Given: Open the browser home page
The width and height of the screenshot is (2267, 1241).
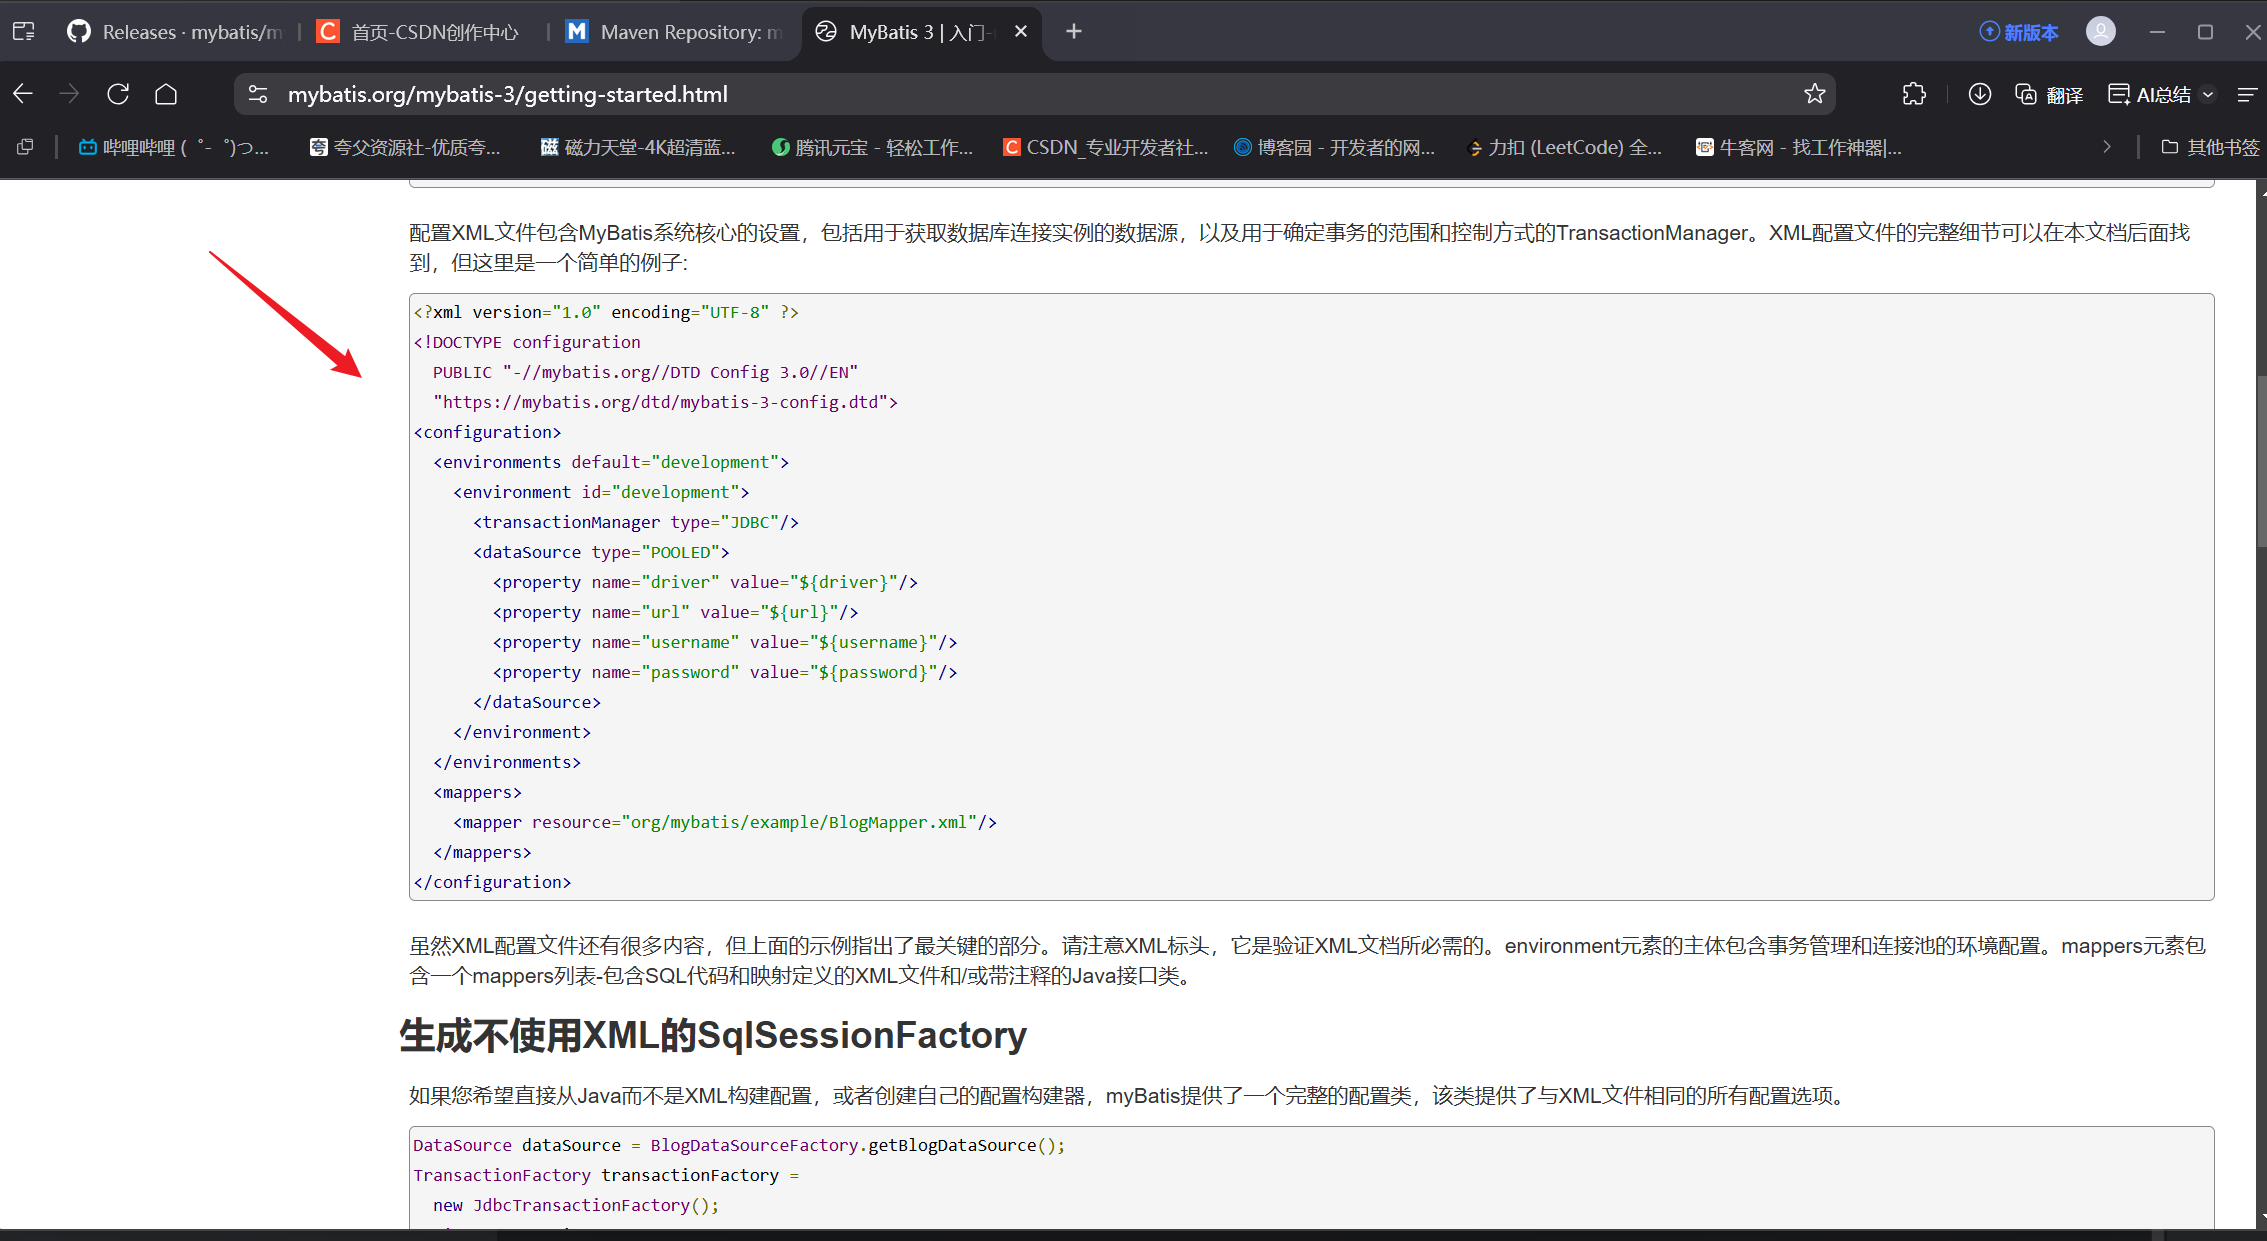Looking at the screenshot, I should click(x=166, y=94).
